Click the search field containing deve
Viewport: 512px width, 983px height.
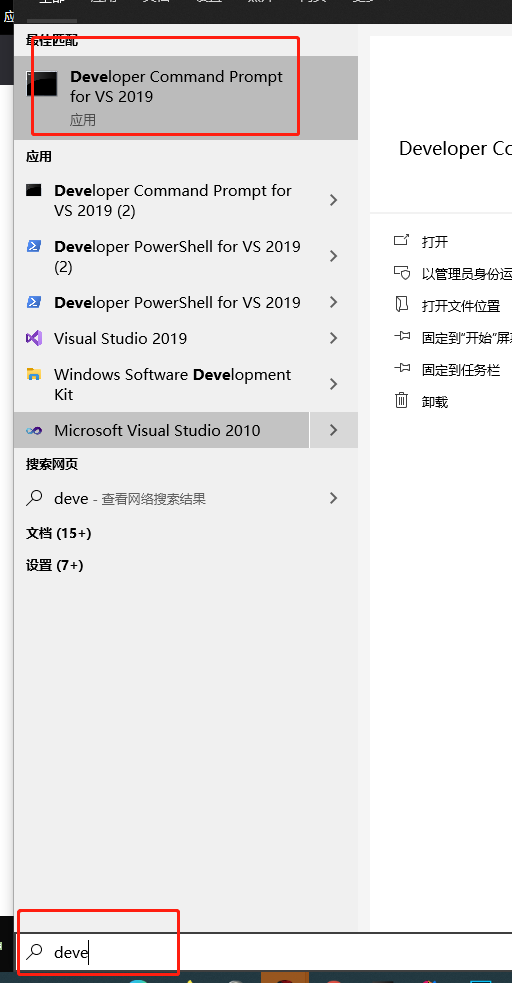[x=263, y=952]
